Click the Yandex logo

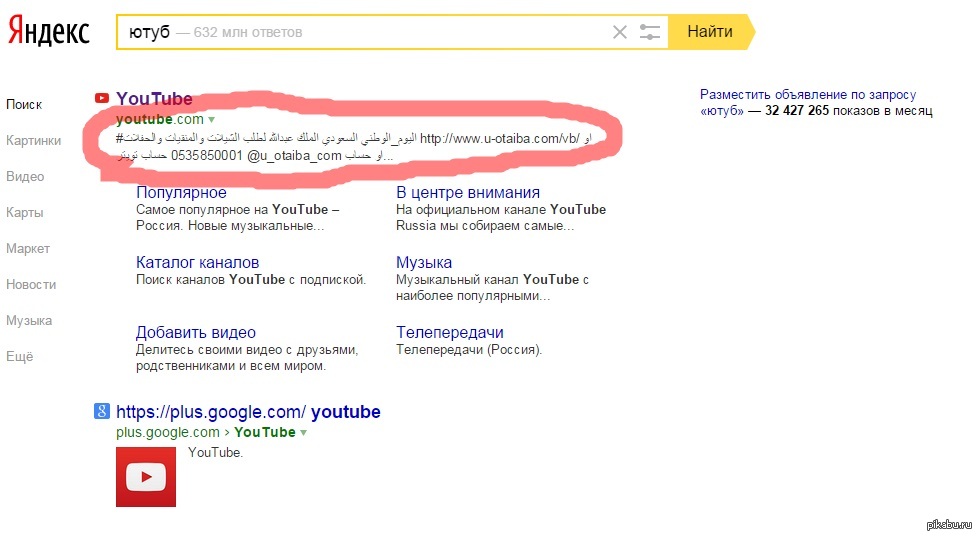click(x=49, y=32)
